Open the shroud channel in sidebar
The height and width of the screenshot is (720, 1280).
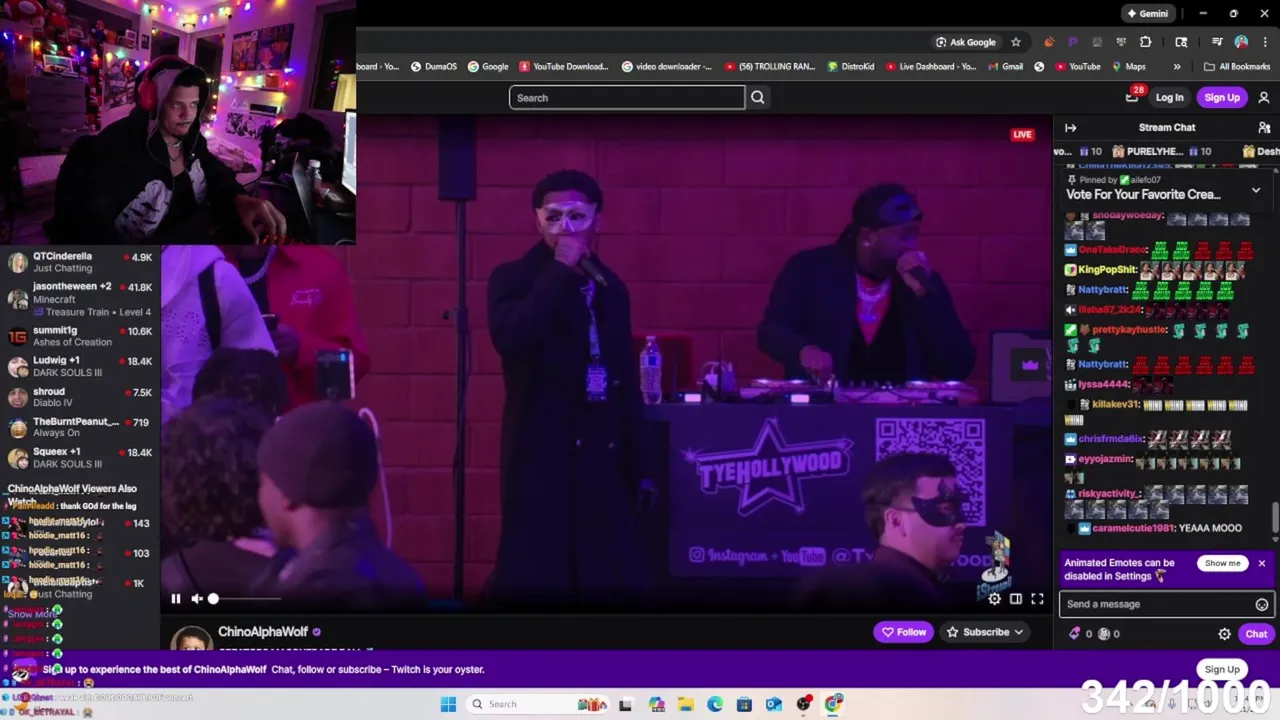coord(80,397)
